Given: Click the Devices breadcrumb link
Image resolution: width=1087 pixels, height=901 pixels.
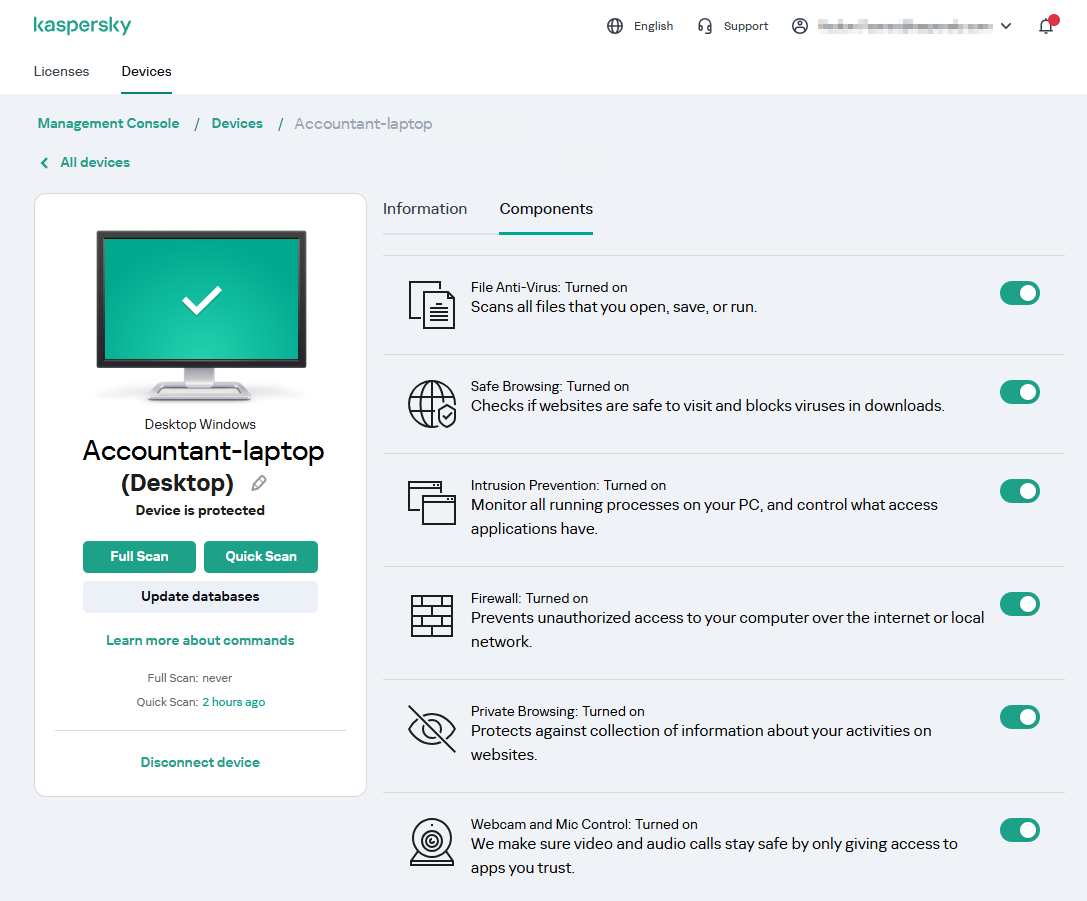Looking at the screenshot, I should 237,123.
